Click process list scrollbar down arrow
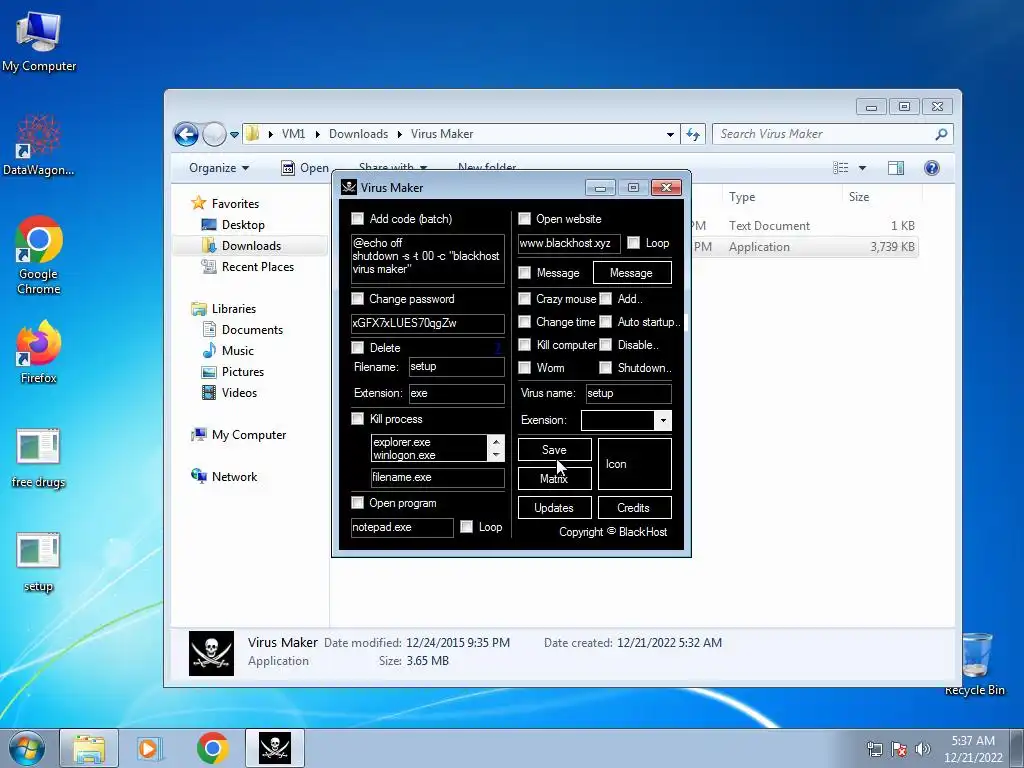 coord(496,455)
